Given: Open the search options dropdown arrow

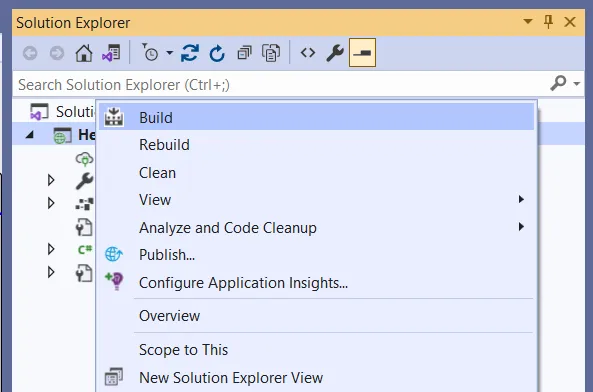Looking at the screenshot, I should [x=577, y=84].
